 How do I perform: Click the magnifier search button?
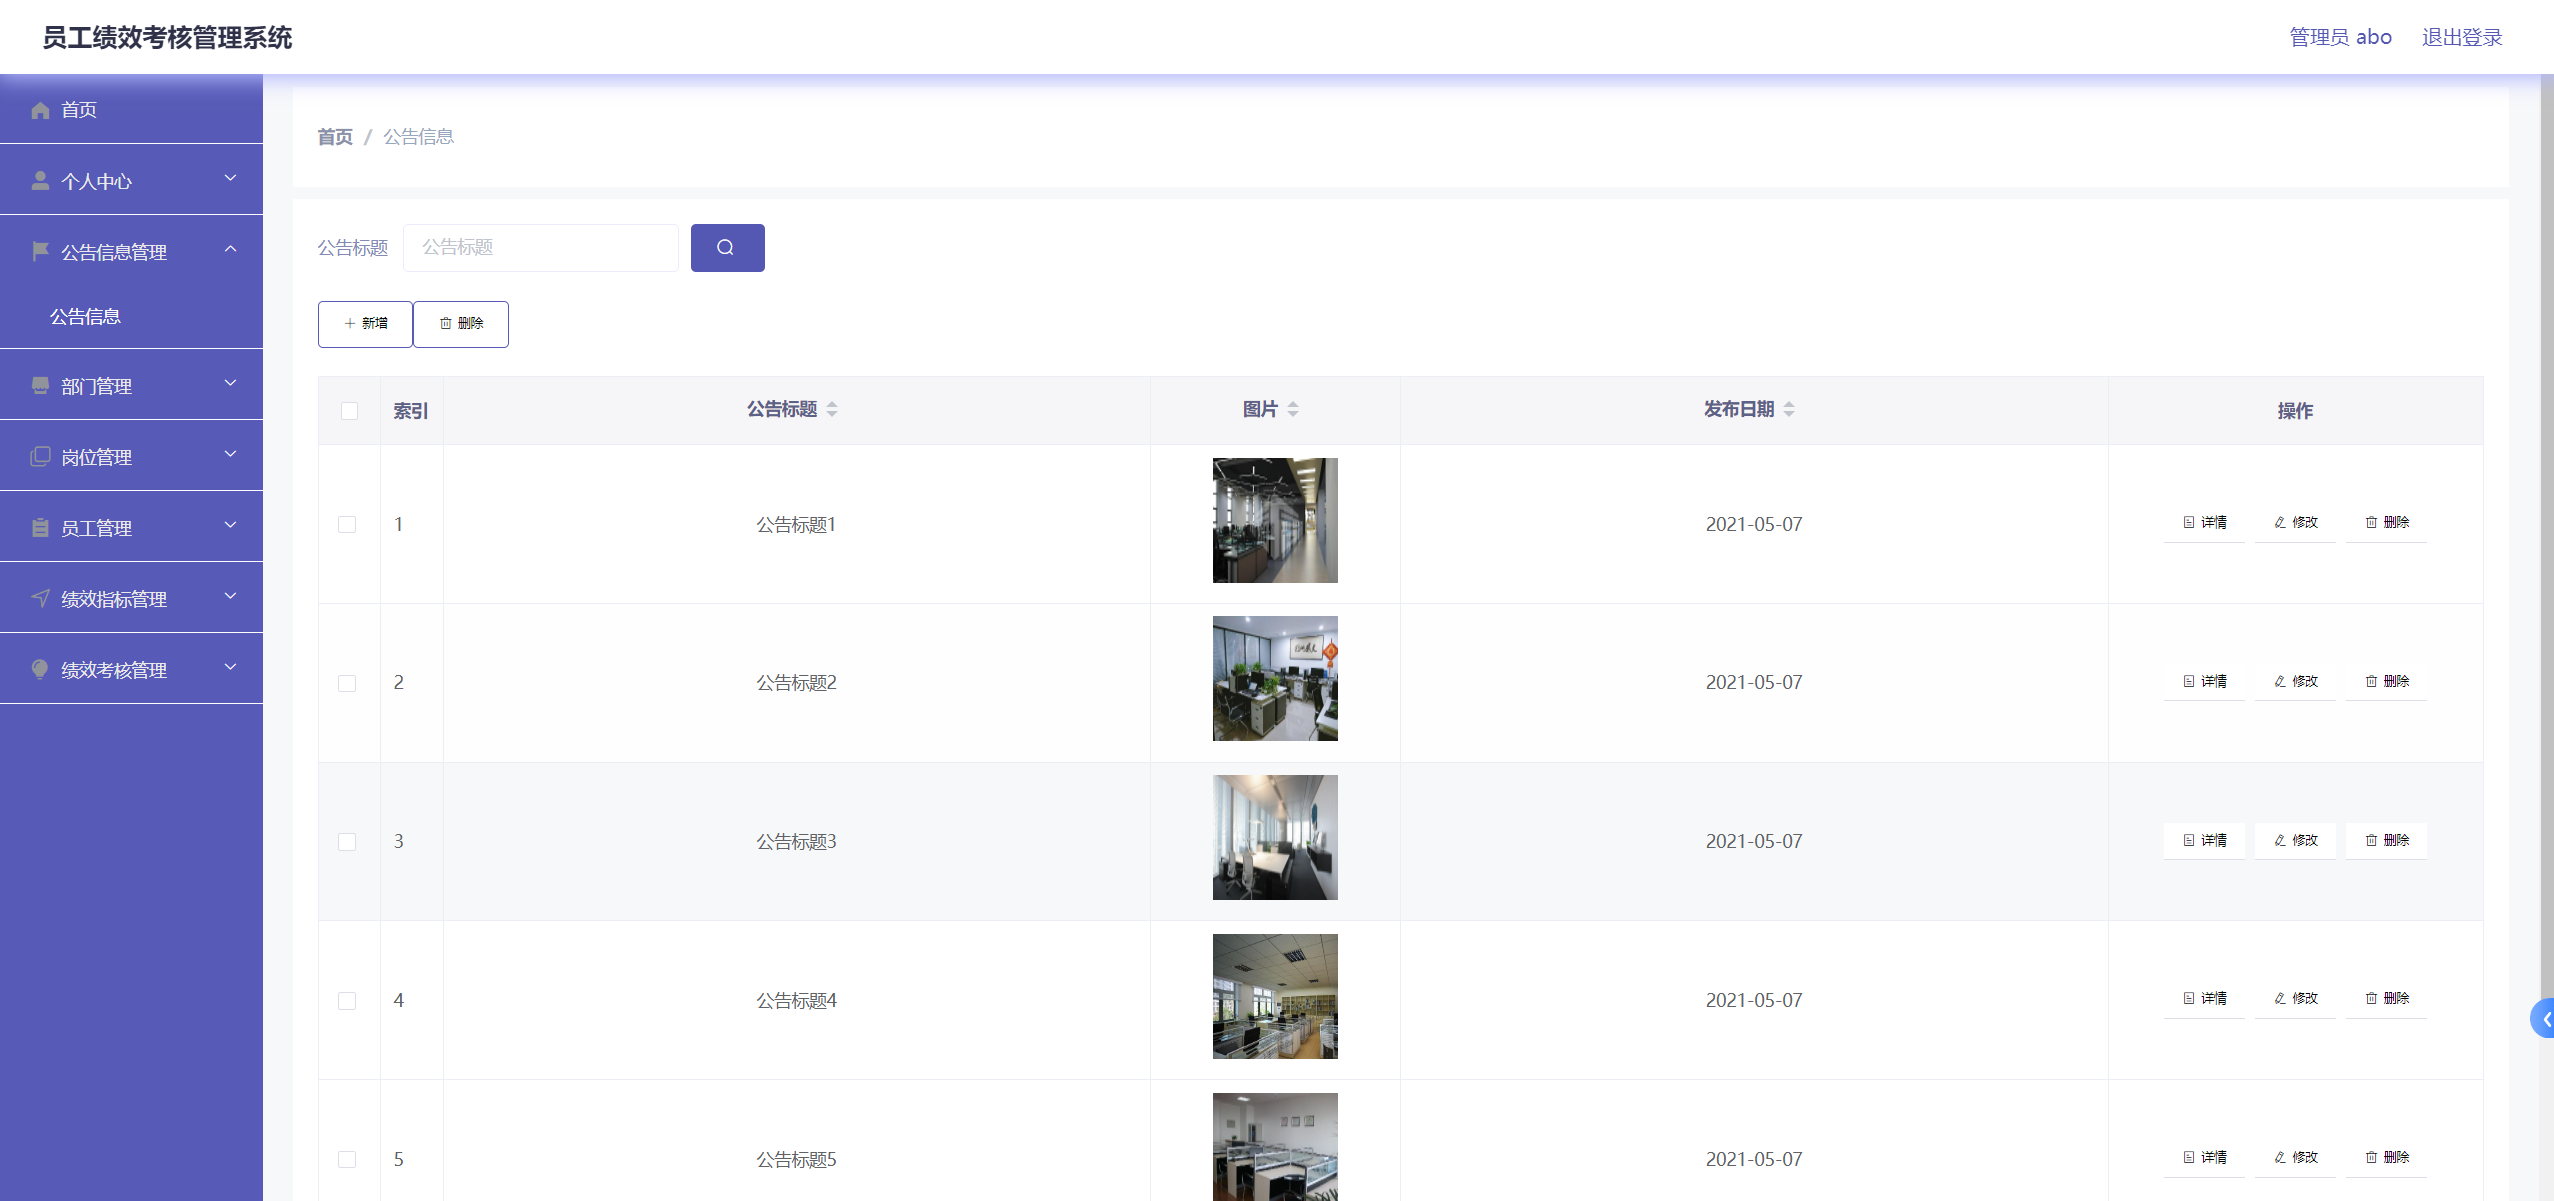[x=727, y=247]
